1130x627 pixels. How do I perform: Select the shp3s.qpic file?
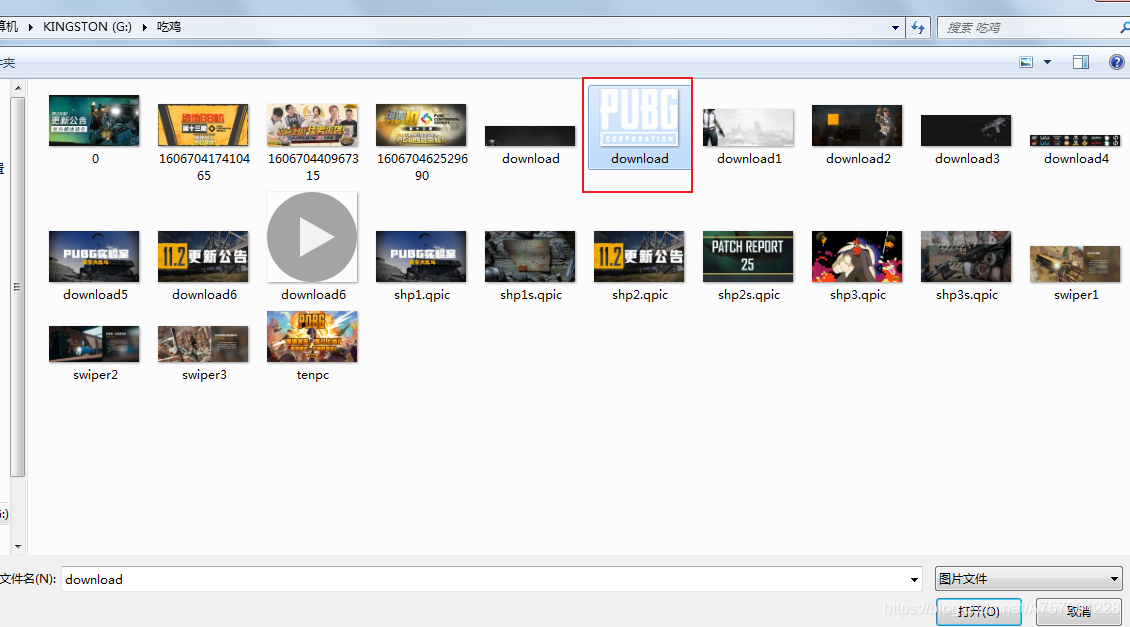click(x=966, y=266)
